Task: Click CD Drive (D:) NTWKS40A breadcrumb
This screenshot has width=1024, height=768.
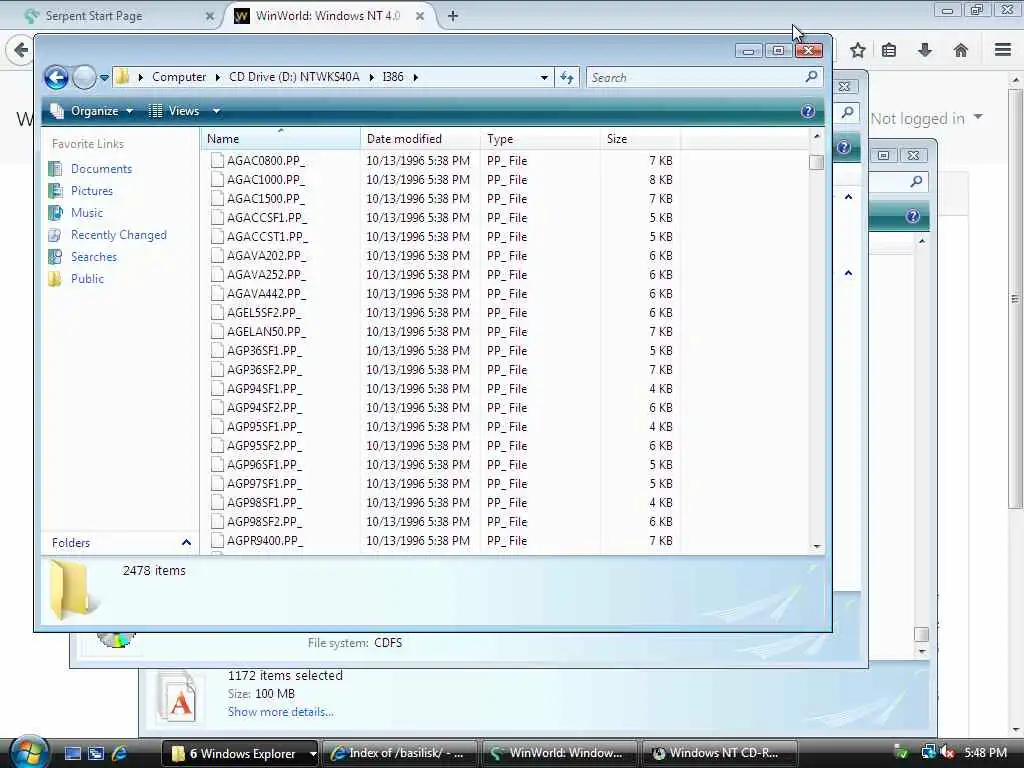Action: coord(294,77)
